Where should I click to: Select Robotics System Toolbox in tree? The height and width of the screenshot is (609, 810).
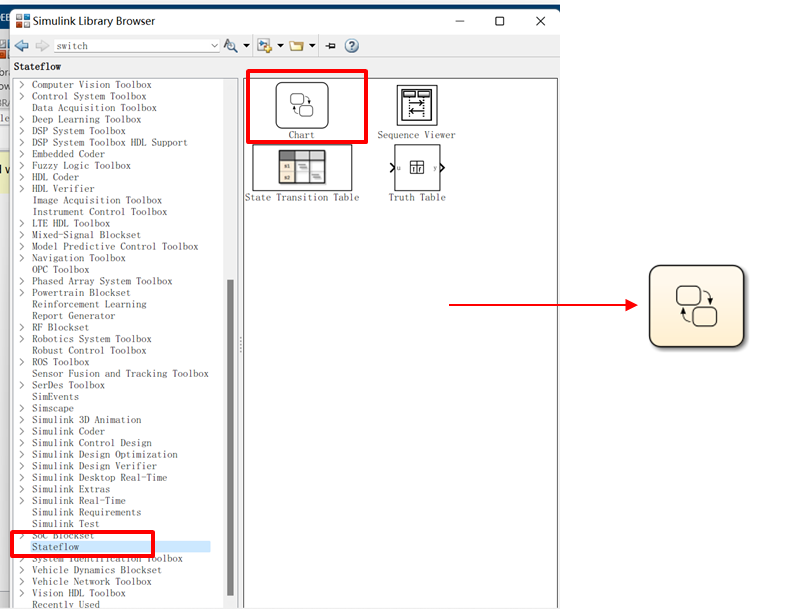(x=91, y=339)
